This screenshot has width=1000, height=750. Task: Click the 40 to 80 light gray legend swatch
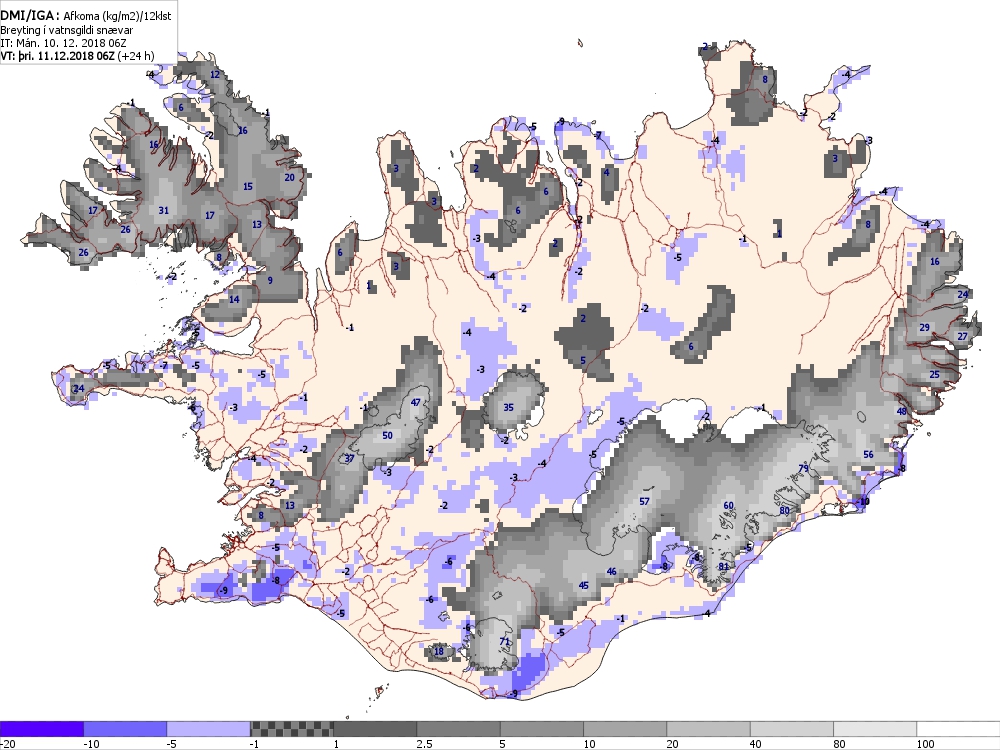click(792, 728)
